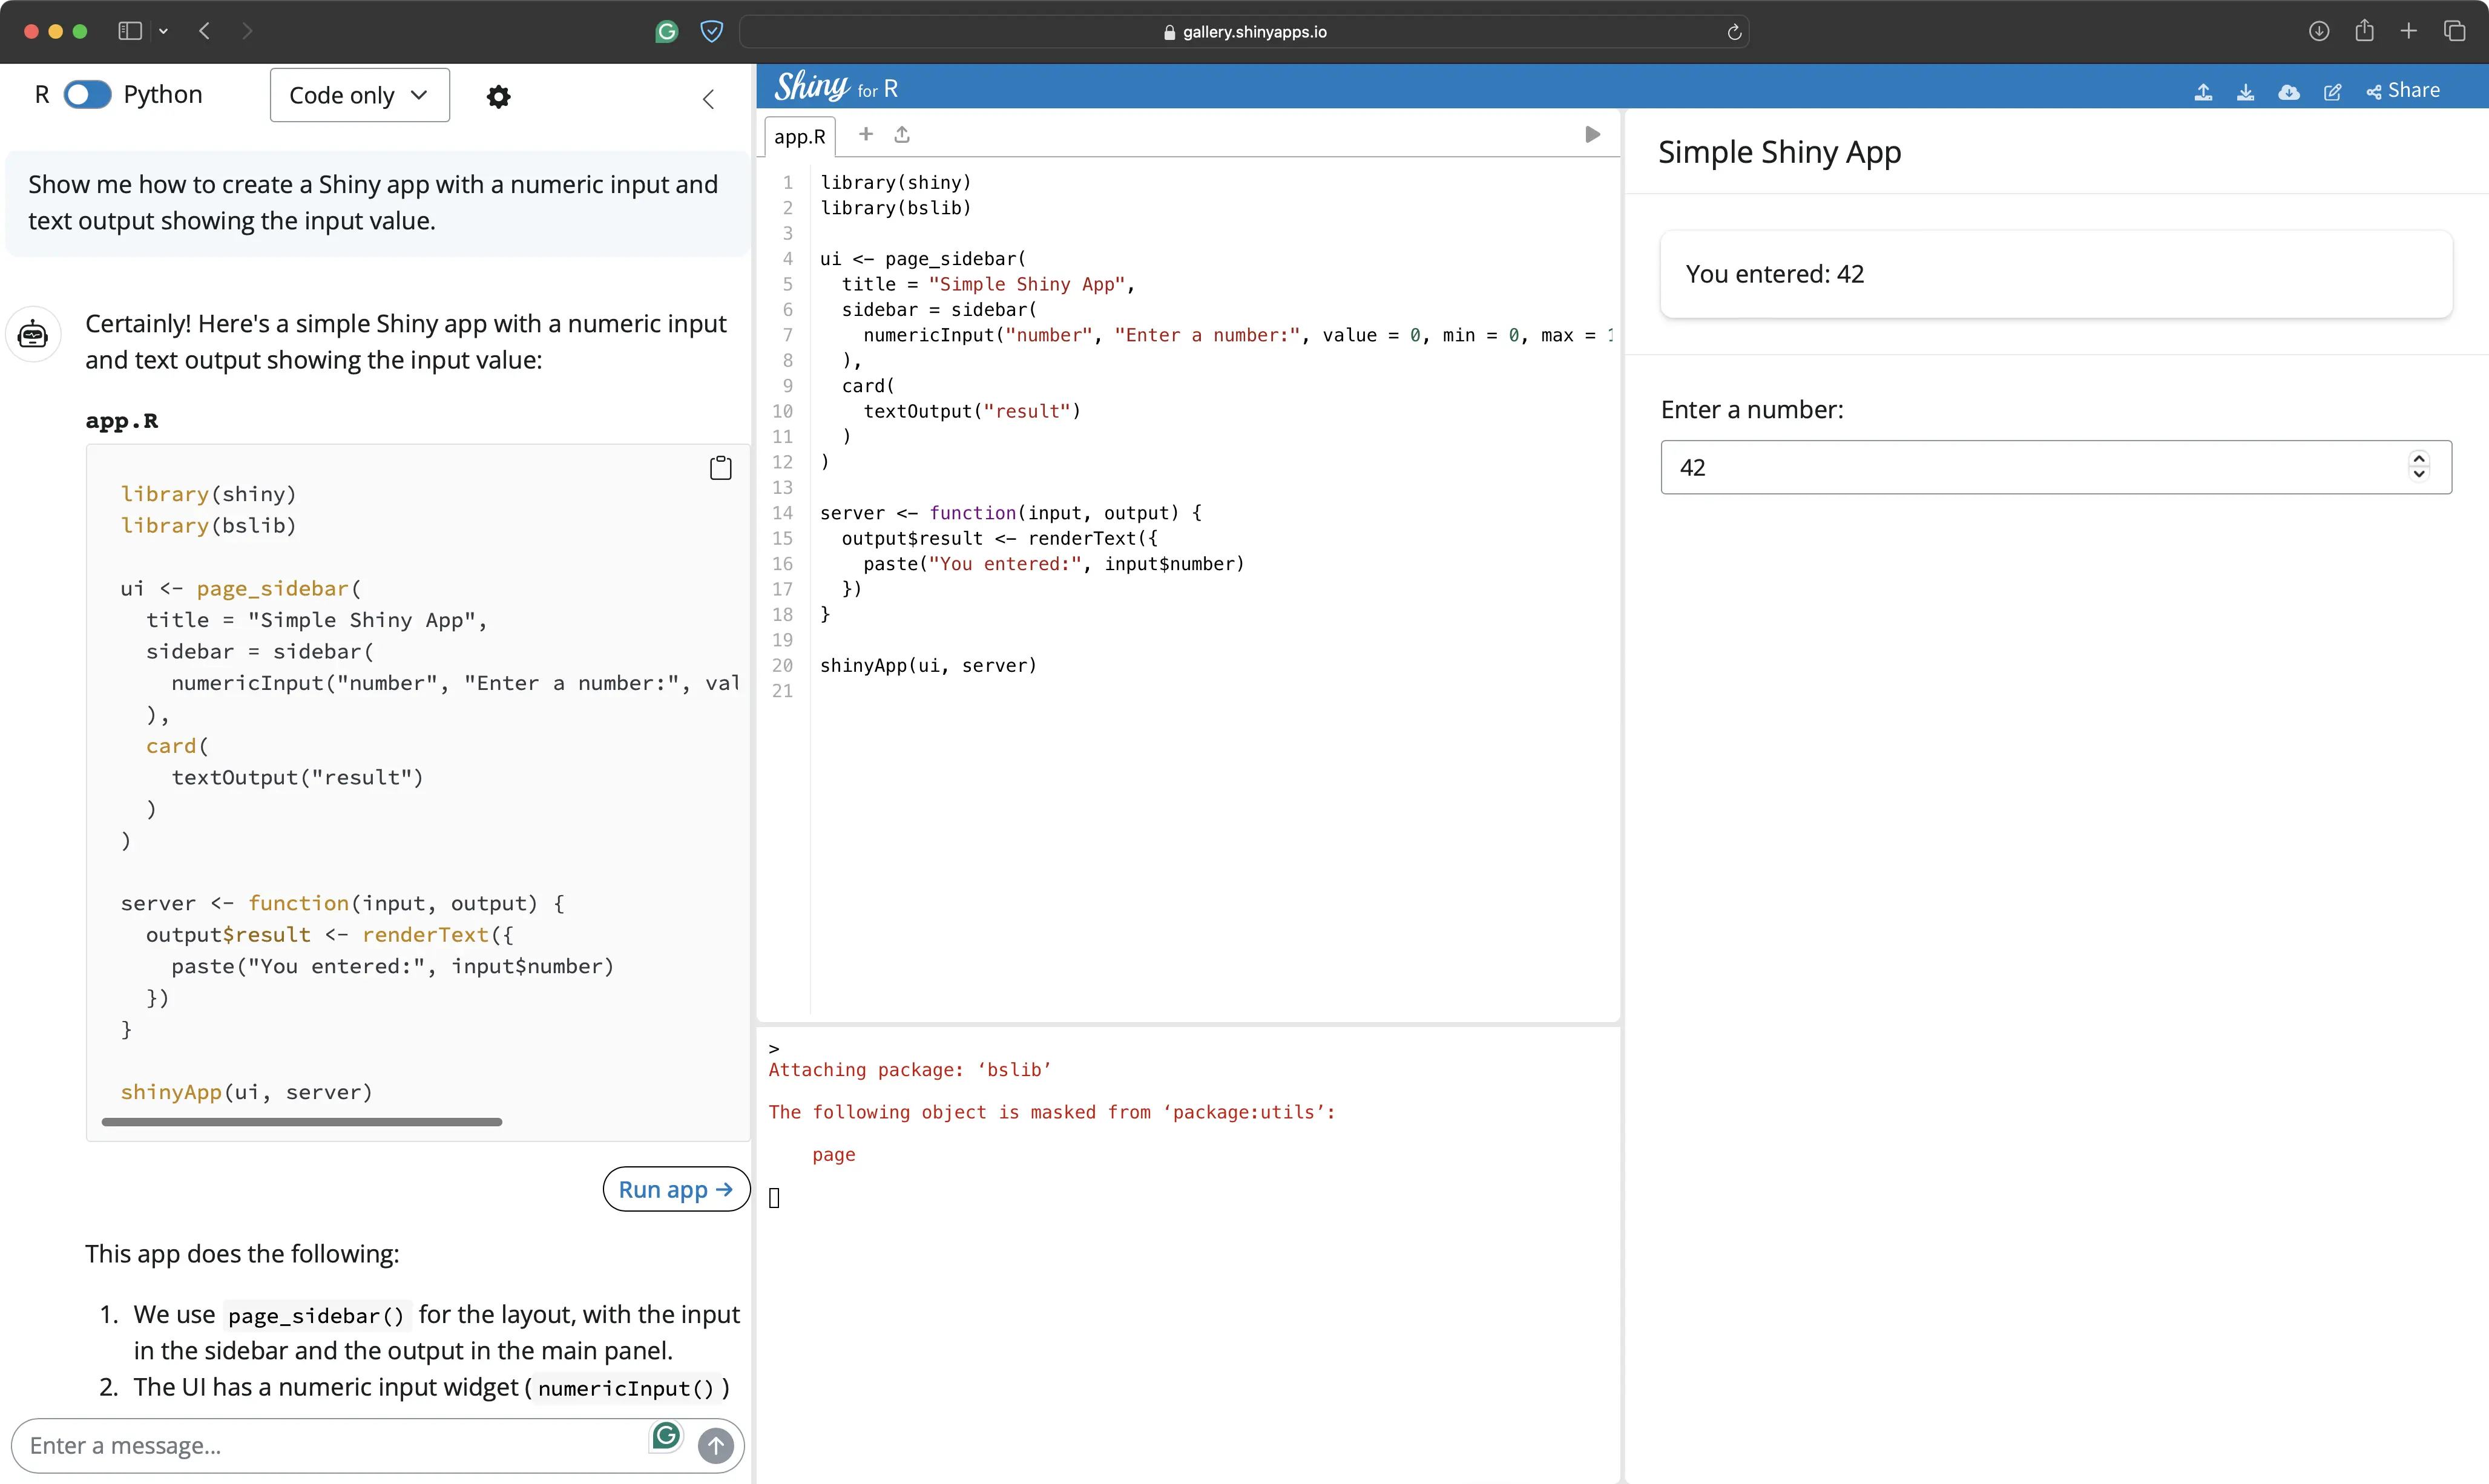The image size is (2489, 1484).
Task: Click the gallery.shinyapps.io address bar
Action: pyautogui.click(x=1244, y=31)
